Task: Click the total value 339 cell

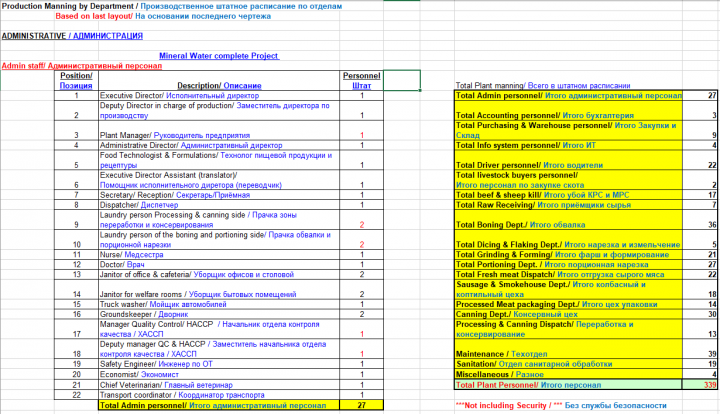Action: click(700, 385)
